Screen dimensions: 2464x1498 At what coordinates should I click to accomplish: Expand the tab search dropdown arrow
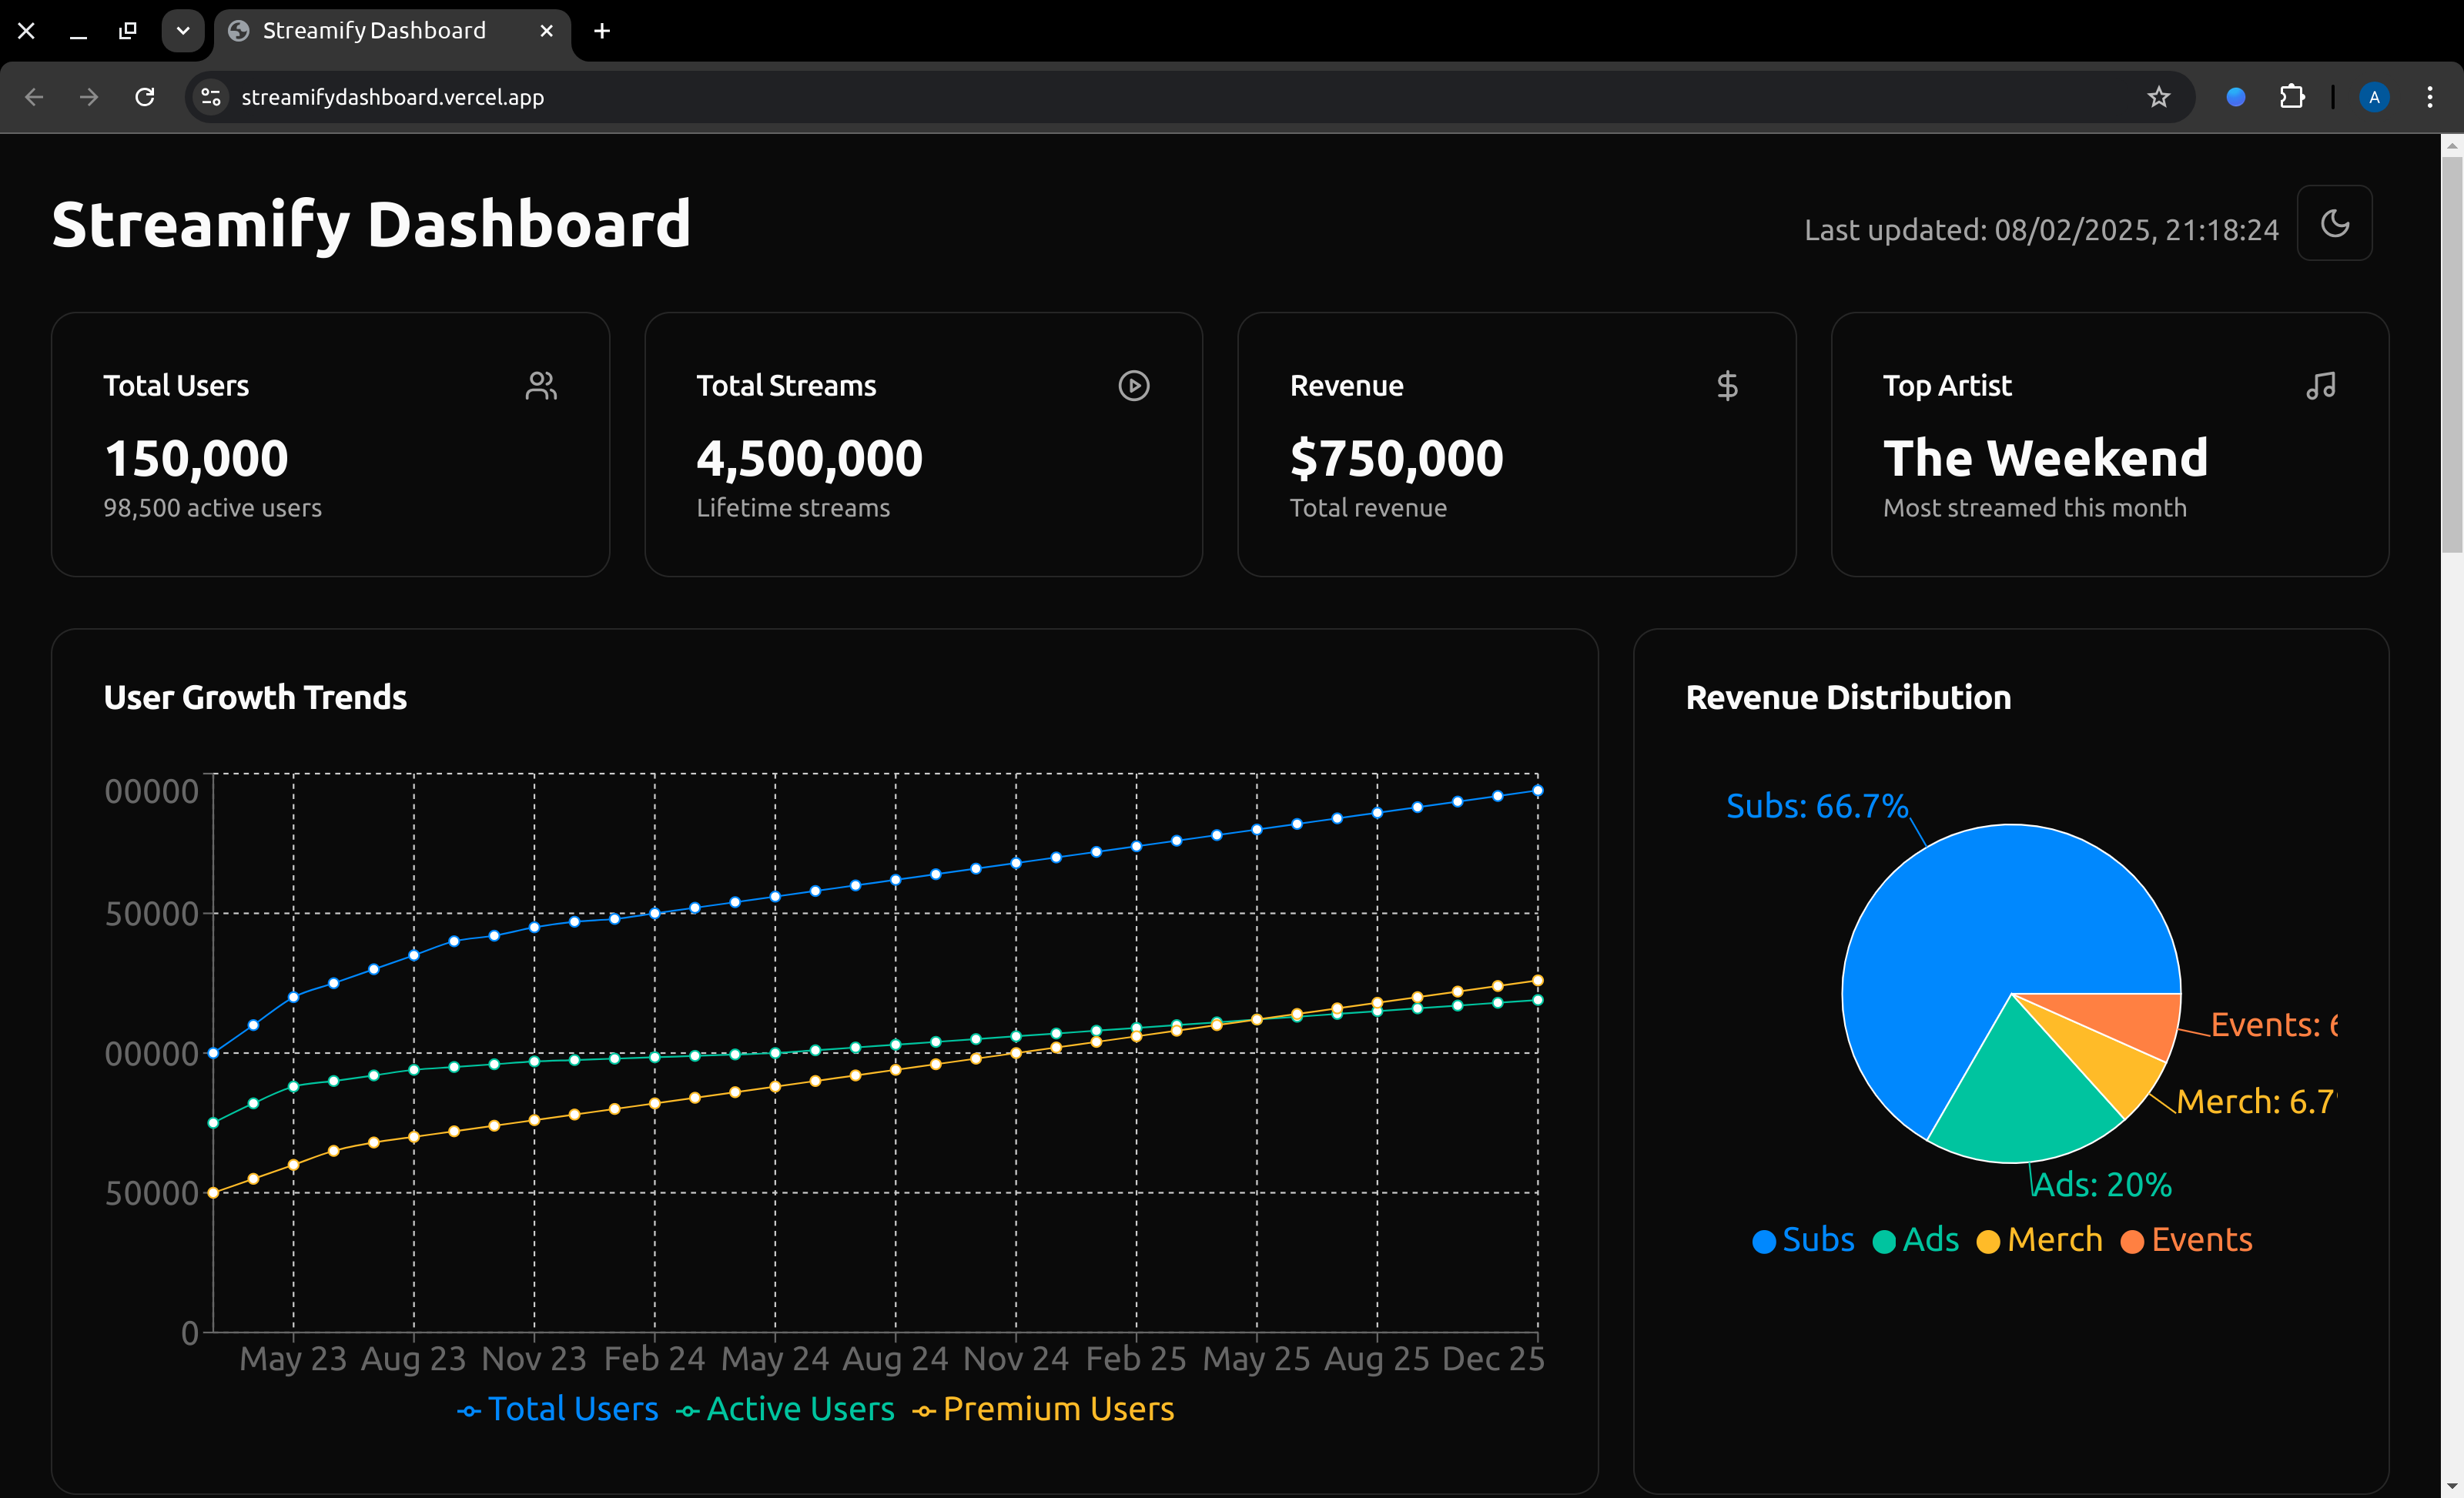pyautogui.click(x=183, y=31)
